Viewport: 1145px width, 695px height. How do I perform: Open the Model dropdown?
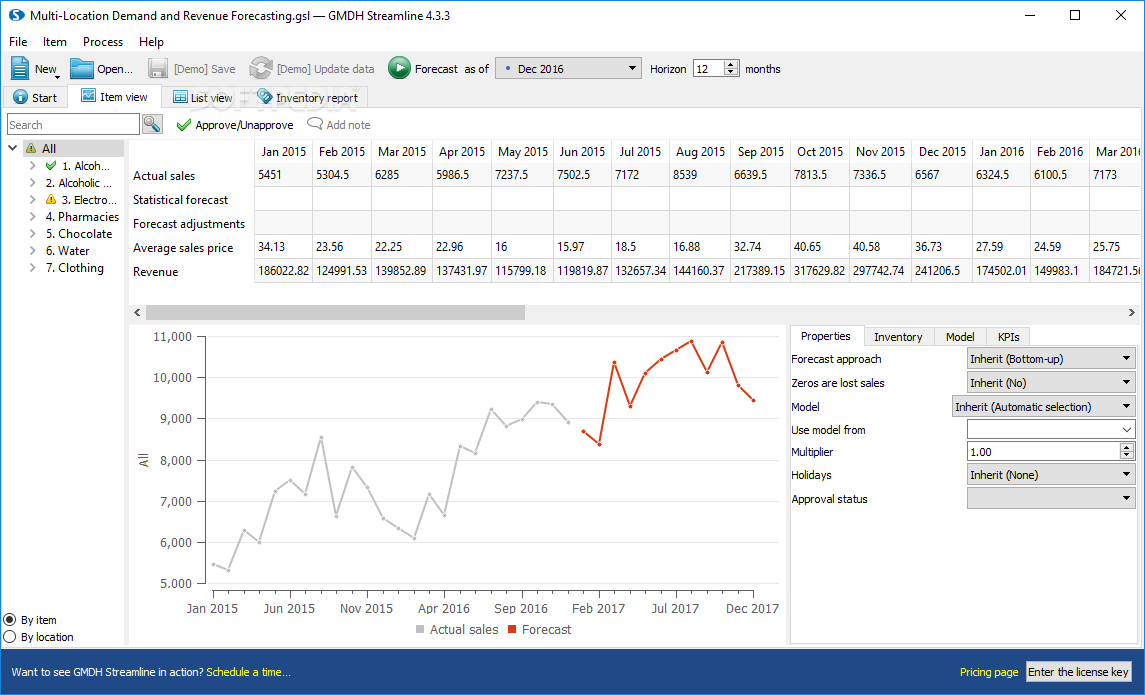pyautogui.click(x=1043, y=407)
